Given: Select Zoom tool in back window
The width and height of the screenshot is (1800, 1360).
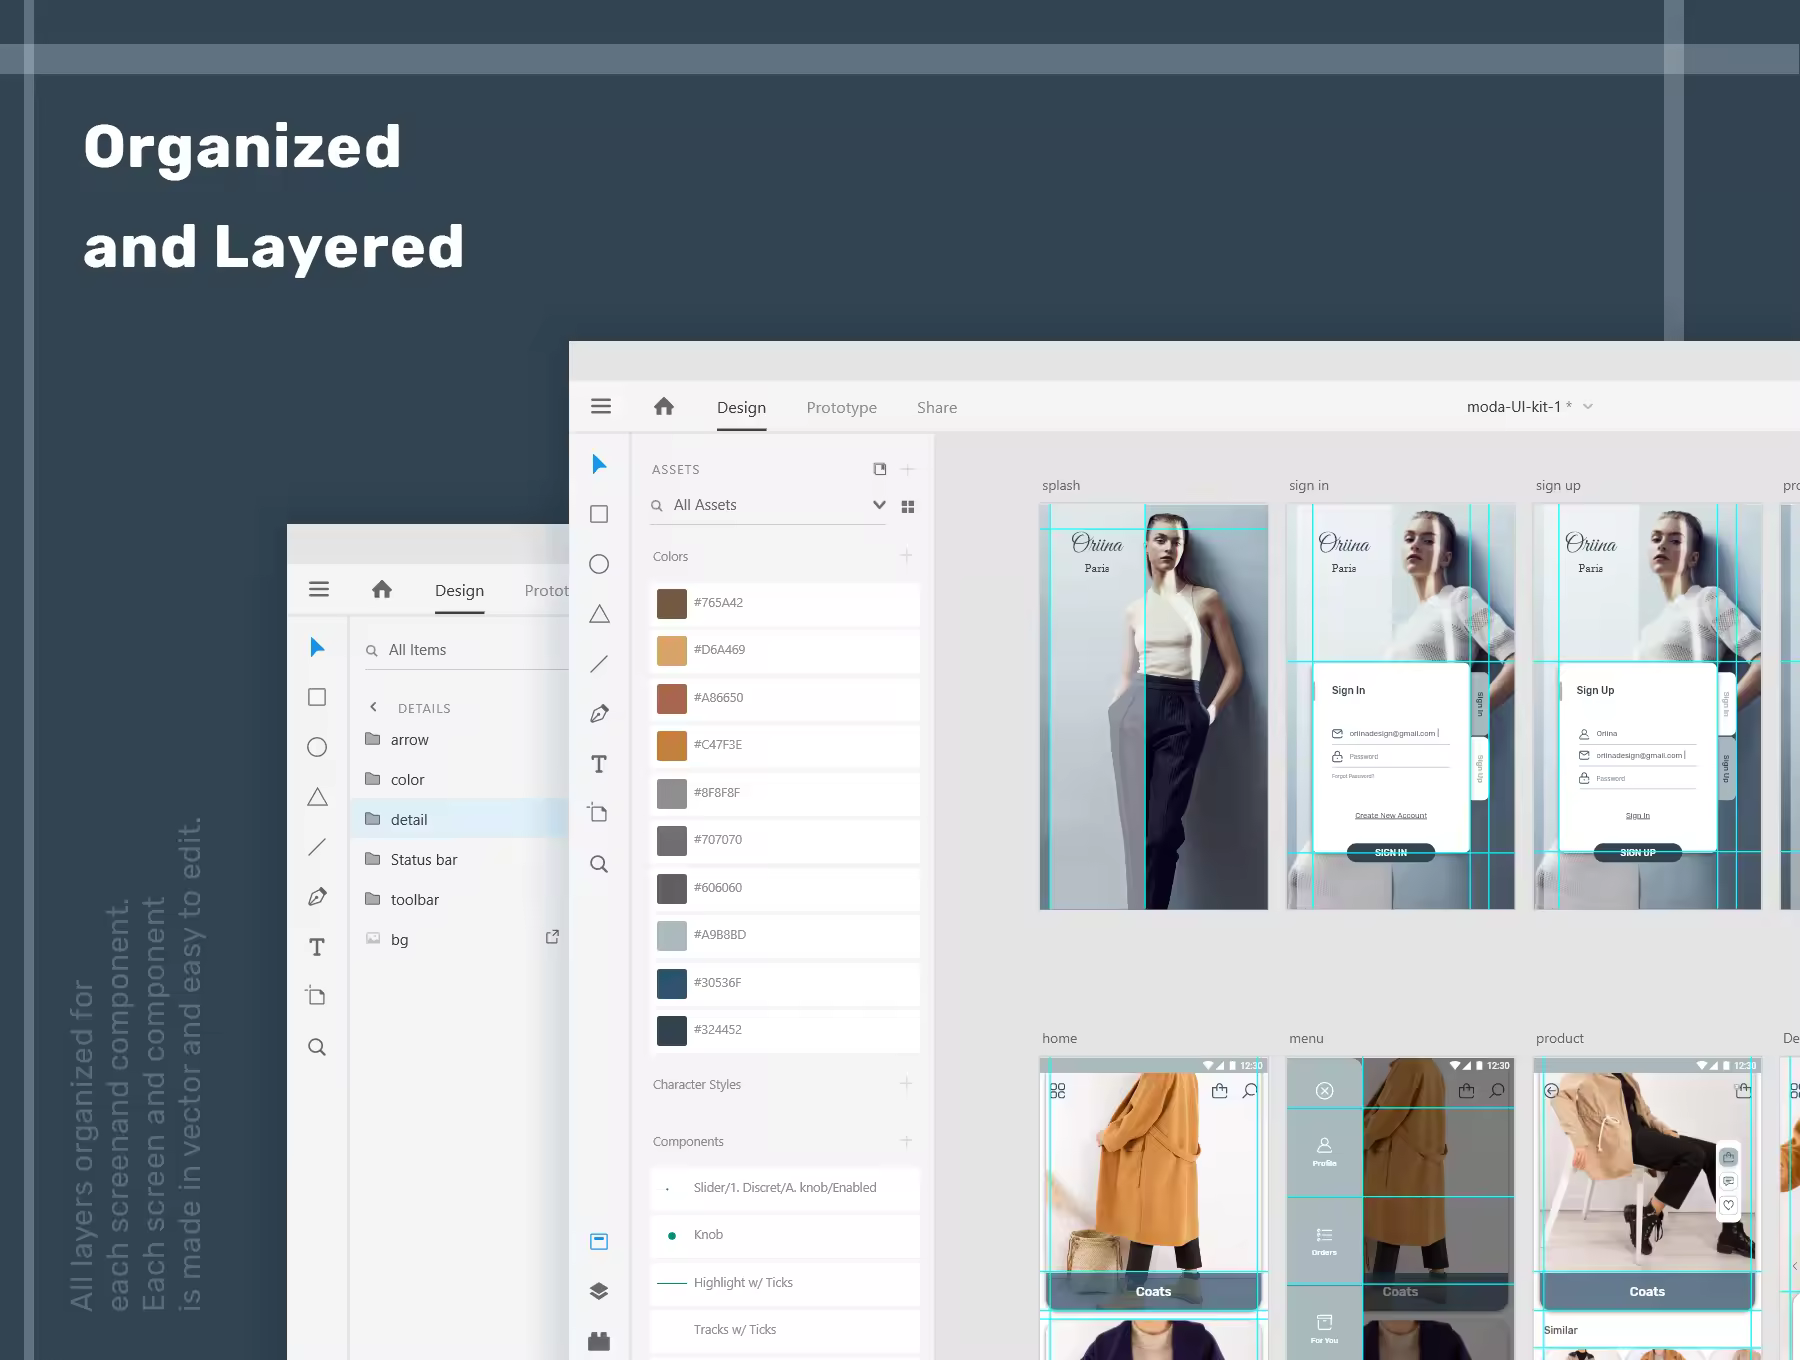Looking at the screenshot, I should pos(317,1047).
